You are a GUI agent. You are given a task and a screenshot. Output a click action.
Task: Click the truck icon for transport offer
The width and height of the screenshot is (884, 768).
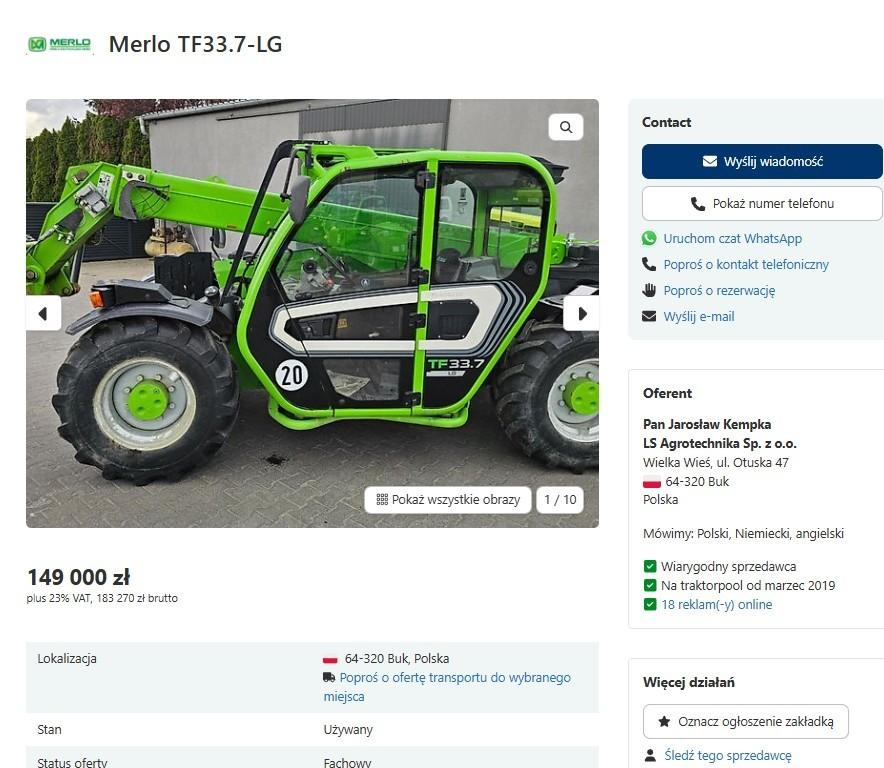(329, 677)
